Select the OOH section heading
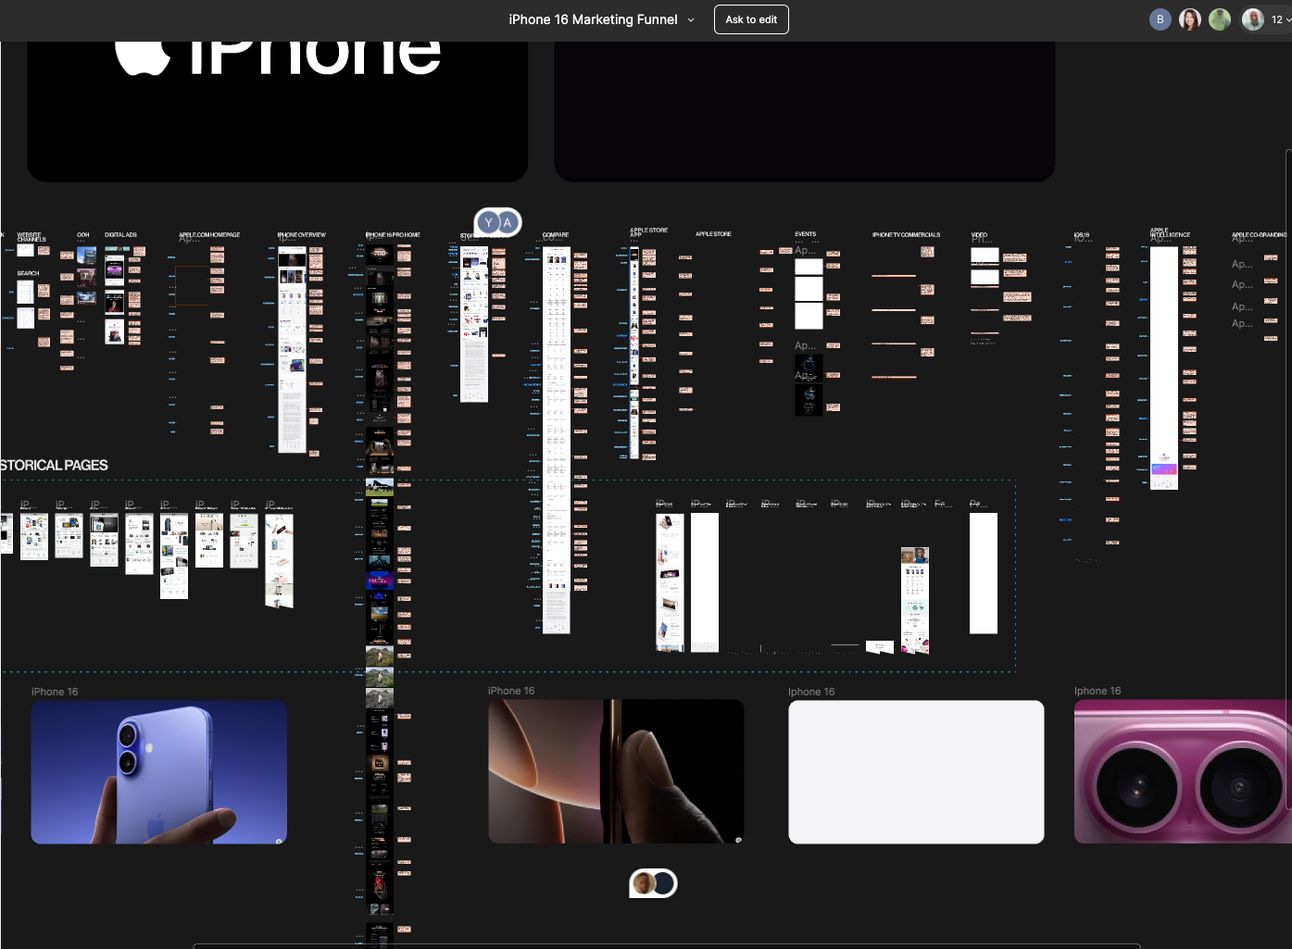Viewport: 1292px width, 949px height. pos(83,235)
